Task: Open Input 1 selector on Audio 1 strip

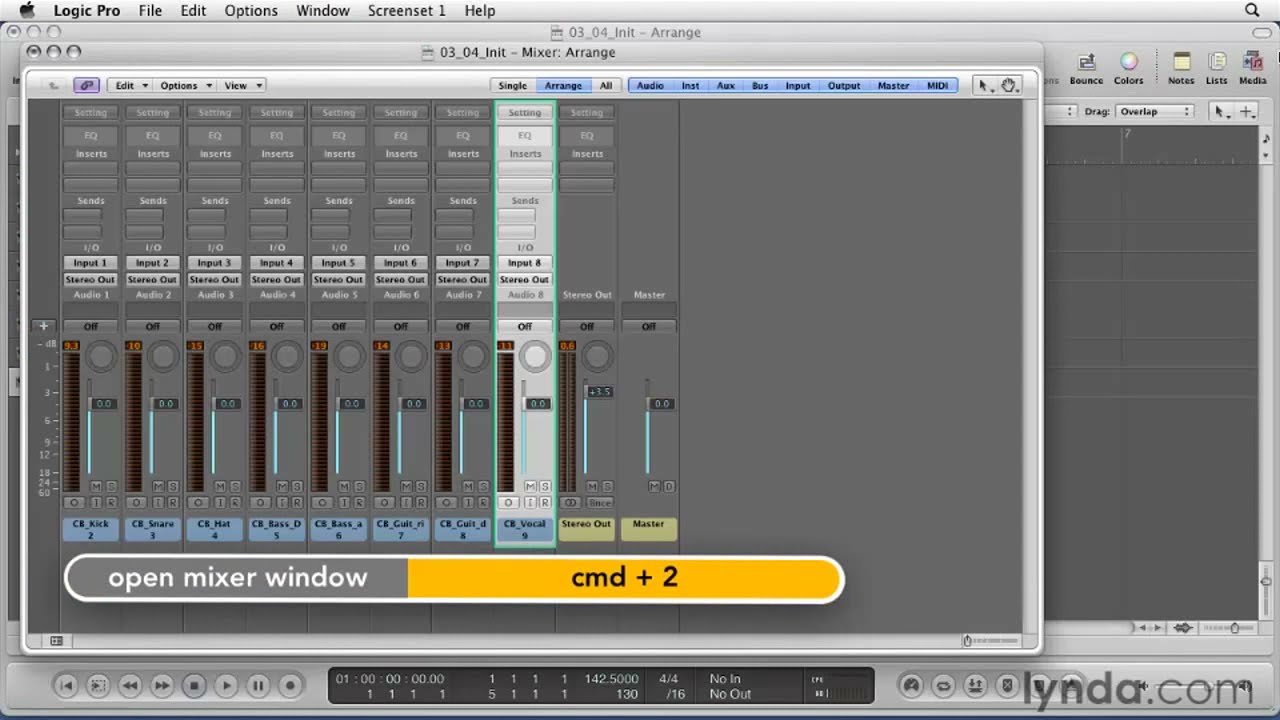Action: click(x=91, y=263)
